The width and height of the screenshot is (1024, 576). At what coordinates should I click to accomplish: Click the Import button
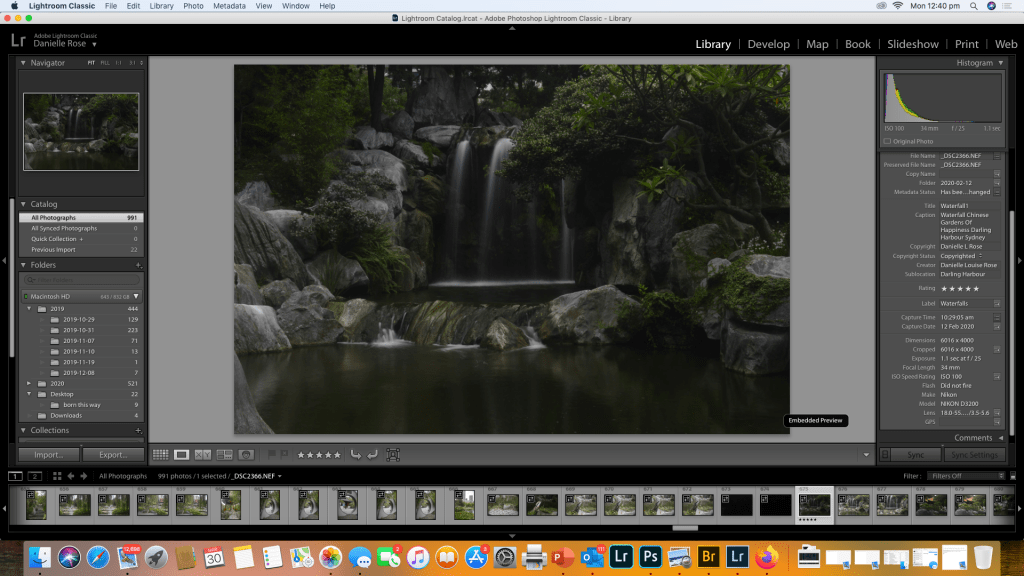48,455
